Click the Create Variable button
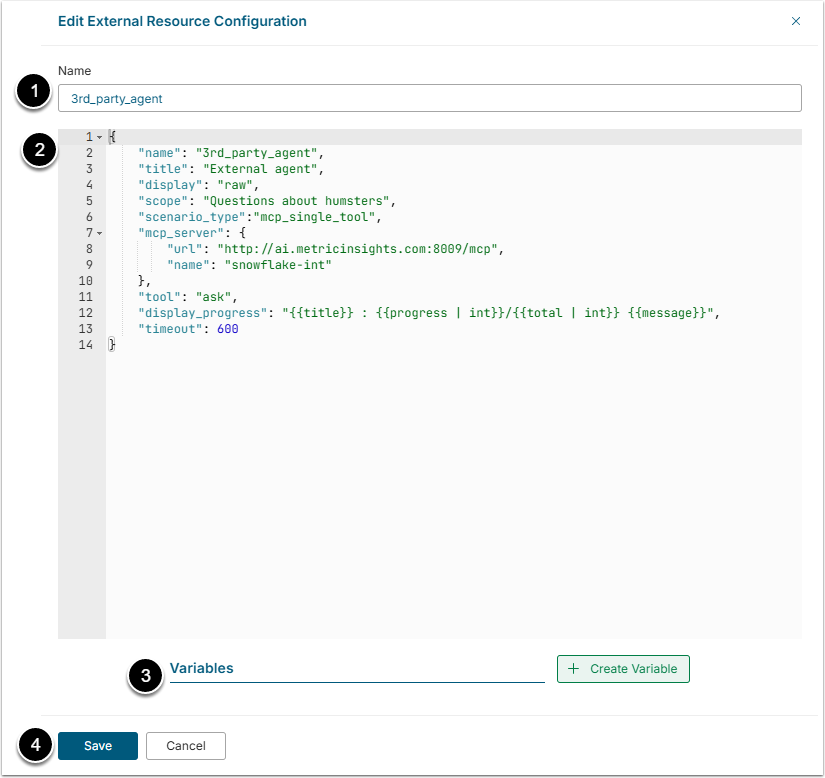 [623, 669]
